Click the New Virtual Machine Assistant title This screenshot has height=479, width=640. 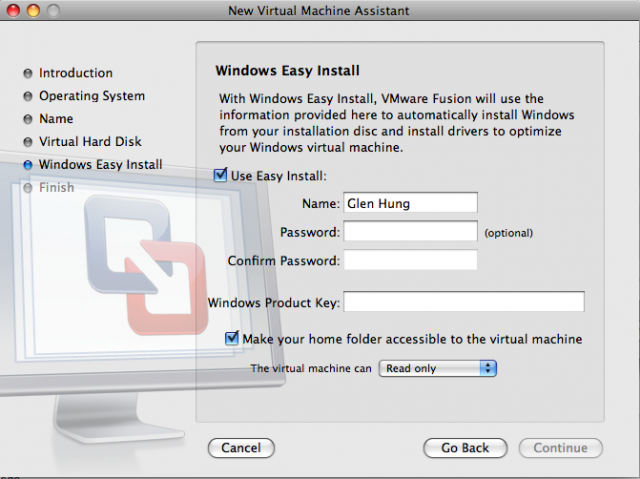[x=318, y=11]
